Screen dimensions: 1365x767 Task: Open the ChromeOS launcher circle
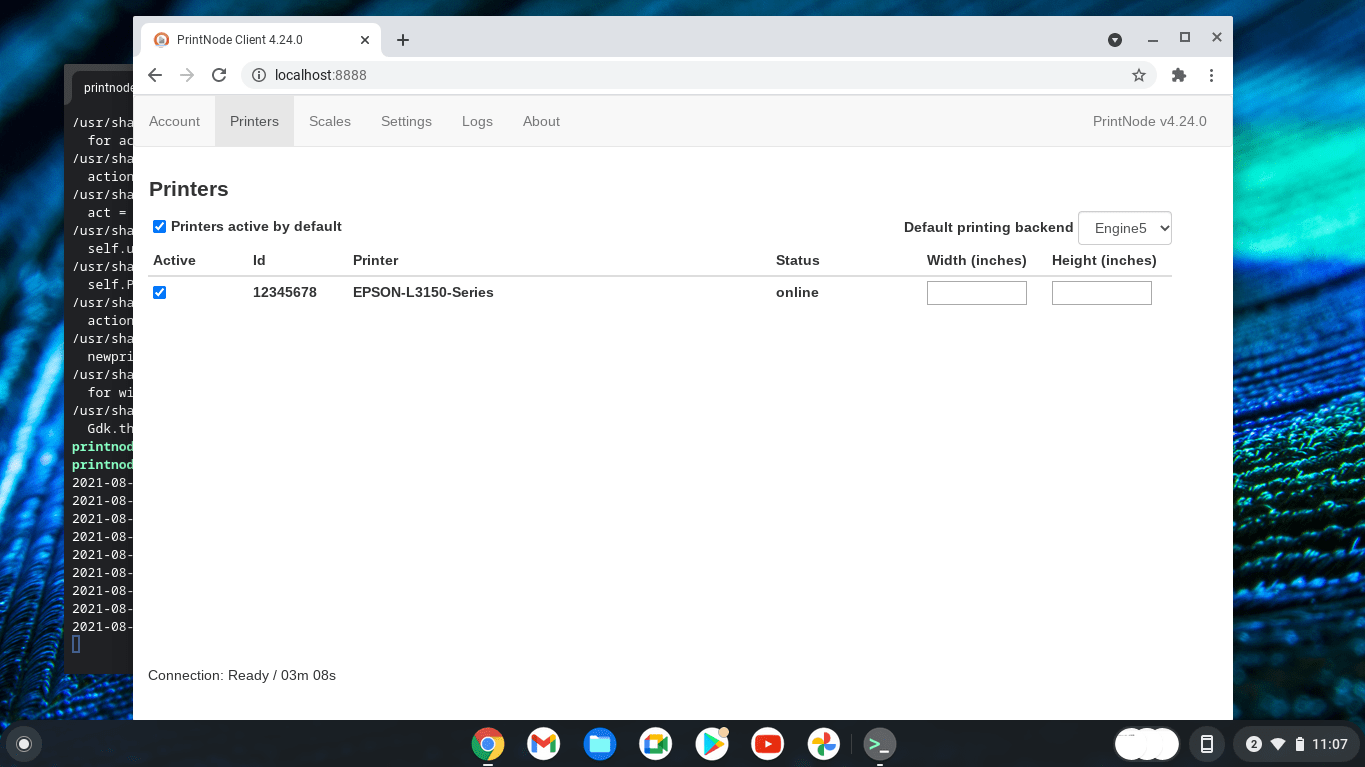(24, 744)
